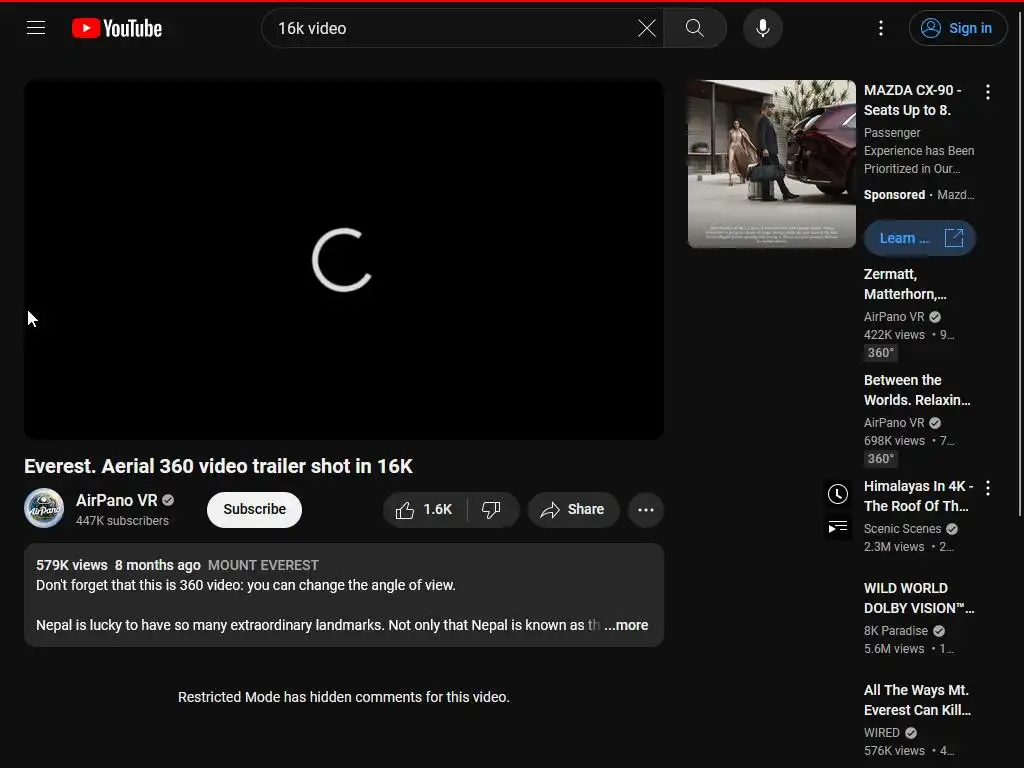The image size is (1024, 768).
Task: Click WIRED channel name
Action: (882, 733)
